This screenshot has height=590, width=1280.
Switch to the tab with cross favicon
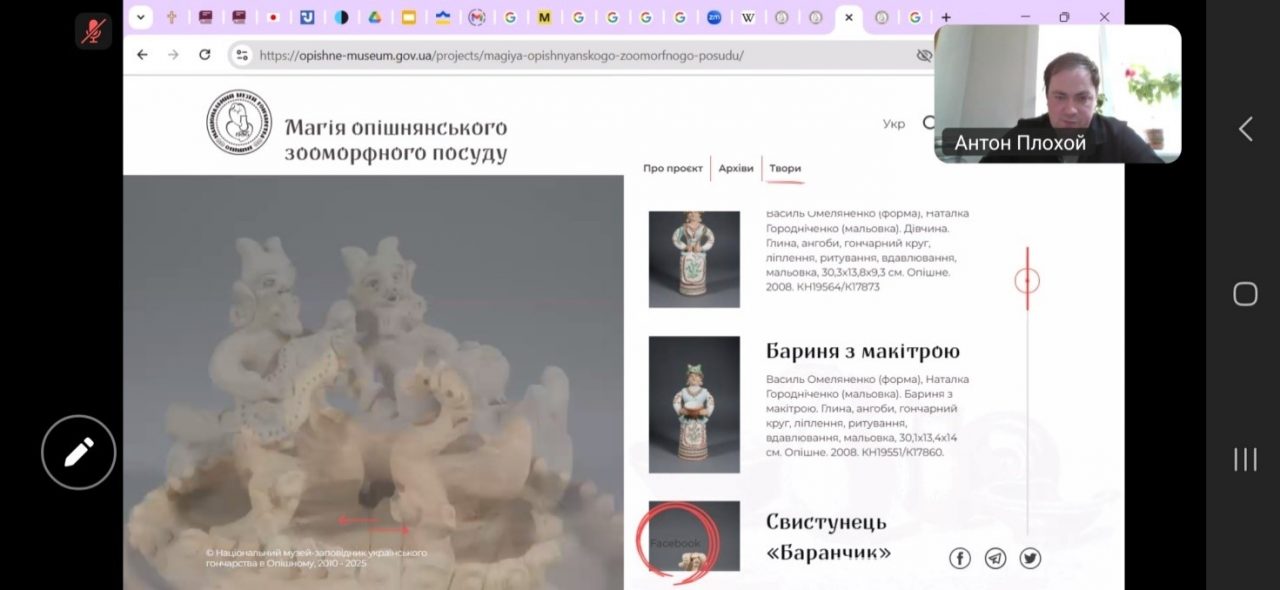pos(171,17)
